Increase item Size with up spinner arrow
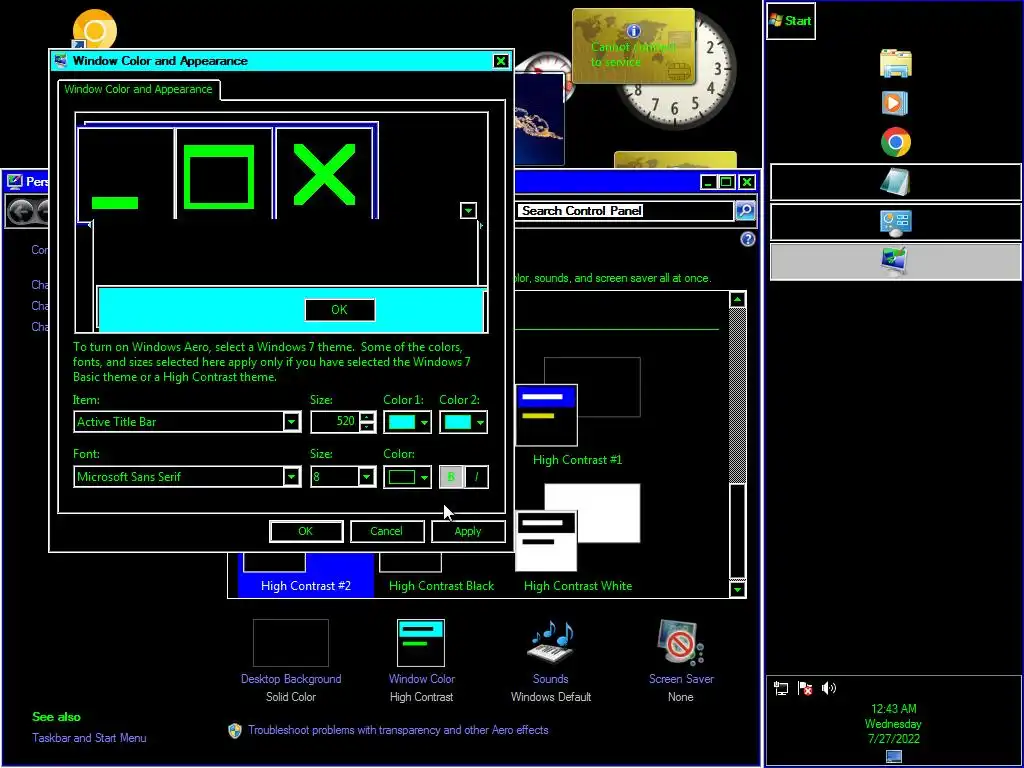The image size is (1024, 768). pyautogui.click(x=367, y=417)
